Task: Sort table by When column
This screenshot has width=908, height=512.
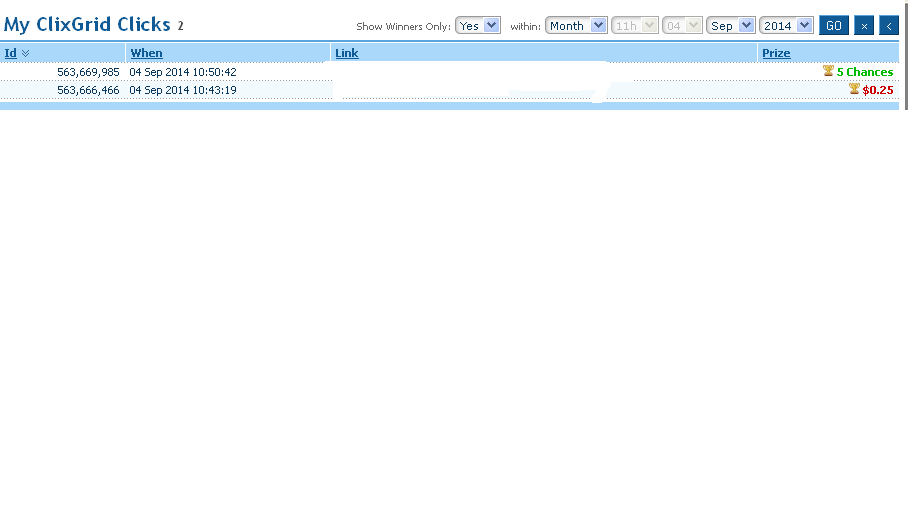Action: click(x=146, y=53)
